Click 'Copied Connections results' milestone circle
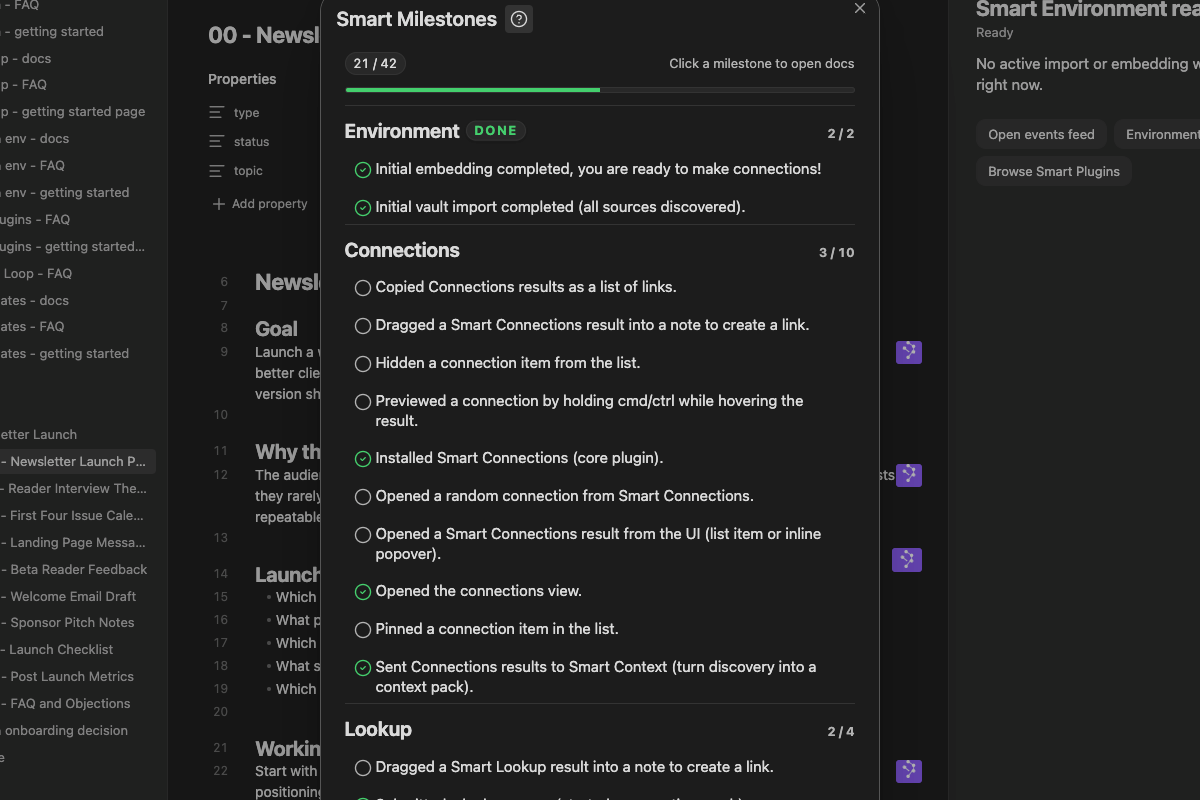 pos(363,288)
